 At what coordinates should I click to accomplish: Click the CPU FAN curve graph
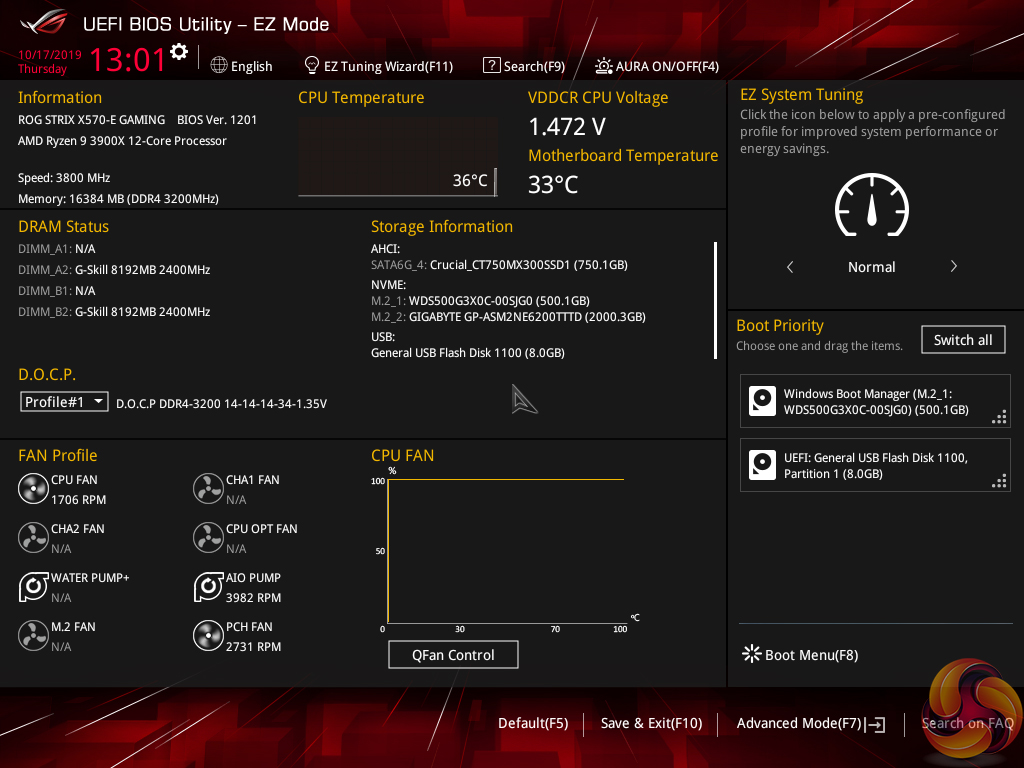coord(506,551)
